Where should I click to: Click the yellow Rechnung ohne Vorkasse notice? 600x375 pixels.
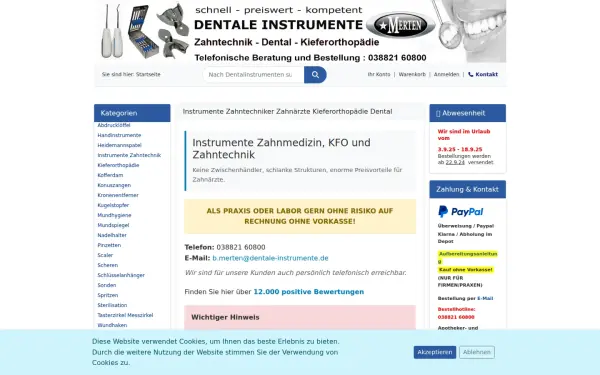(300, 216)
